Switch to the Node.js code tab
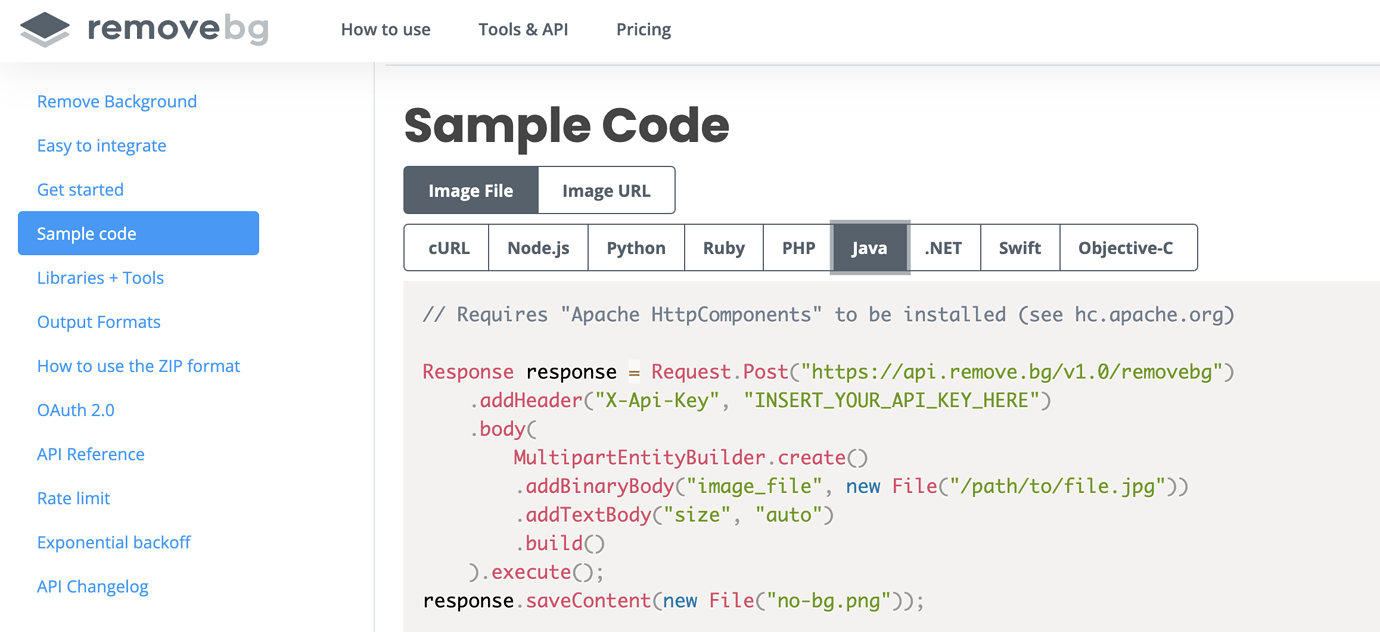The height and width of the screenshot is (632, 1380). 538,248
